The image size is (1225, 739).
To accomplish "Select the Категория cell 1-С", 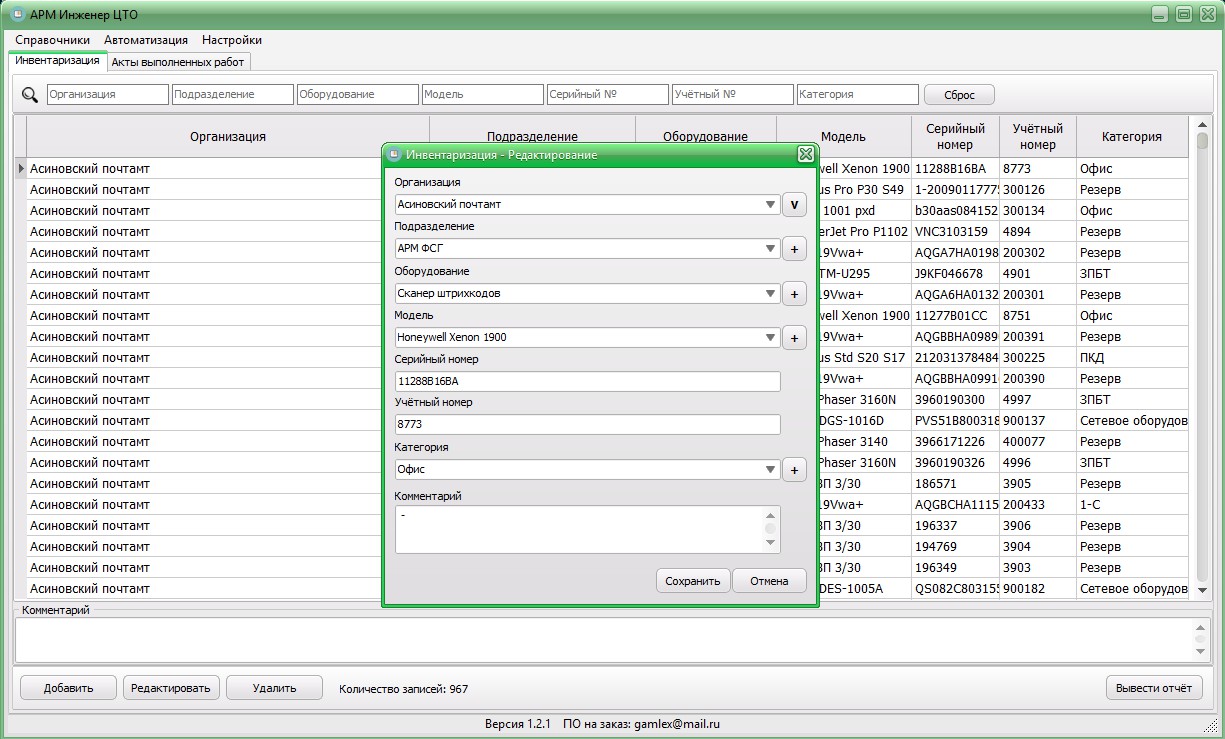I will tap(1132, 505).
